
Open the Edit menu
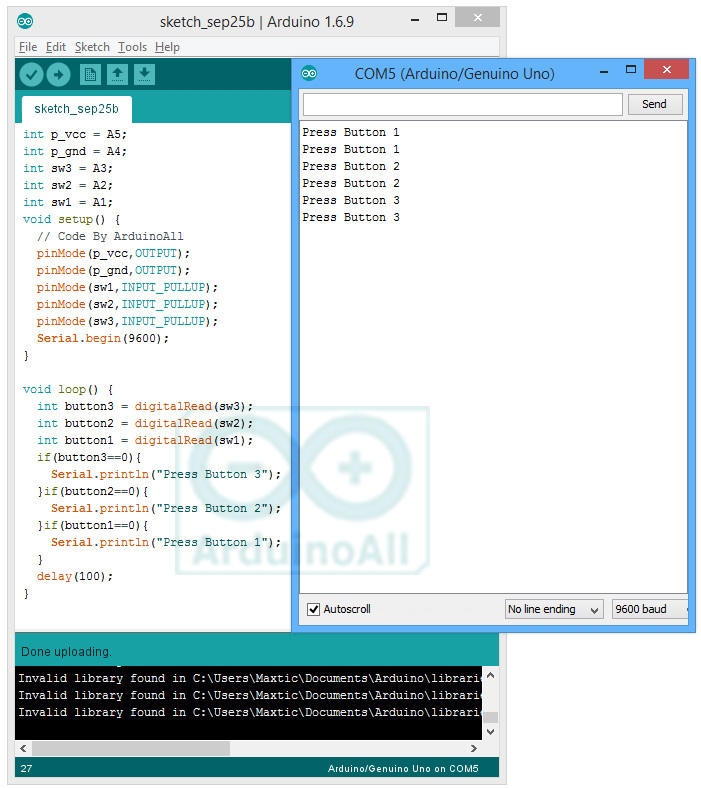click(56, 47)
